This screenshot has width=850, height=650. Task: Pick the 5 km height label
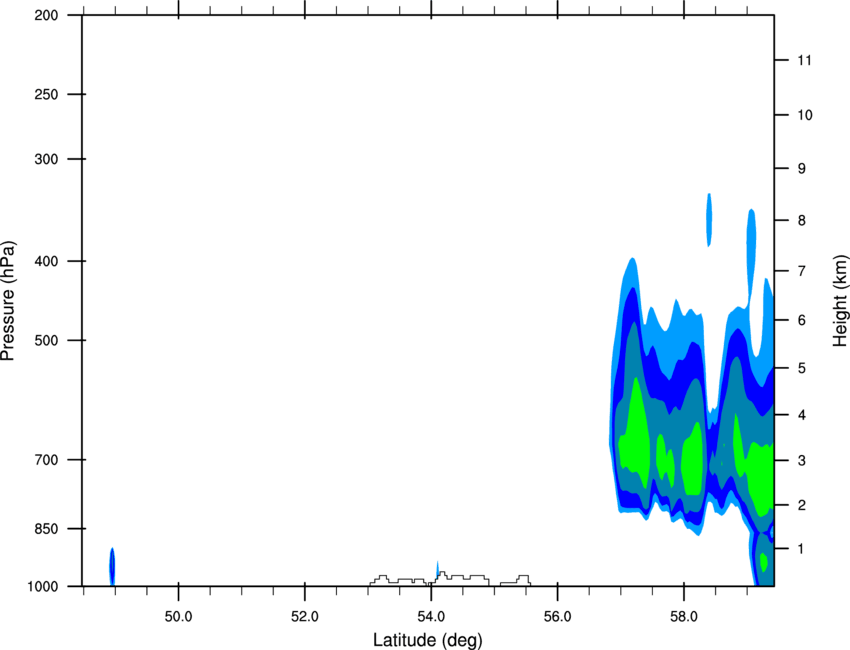pos(802,369)
